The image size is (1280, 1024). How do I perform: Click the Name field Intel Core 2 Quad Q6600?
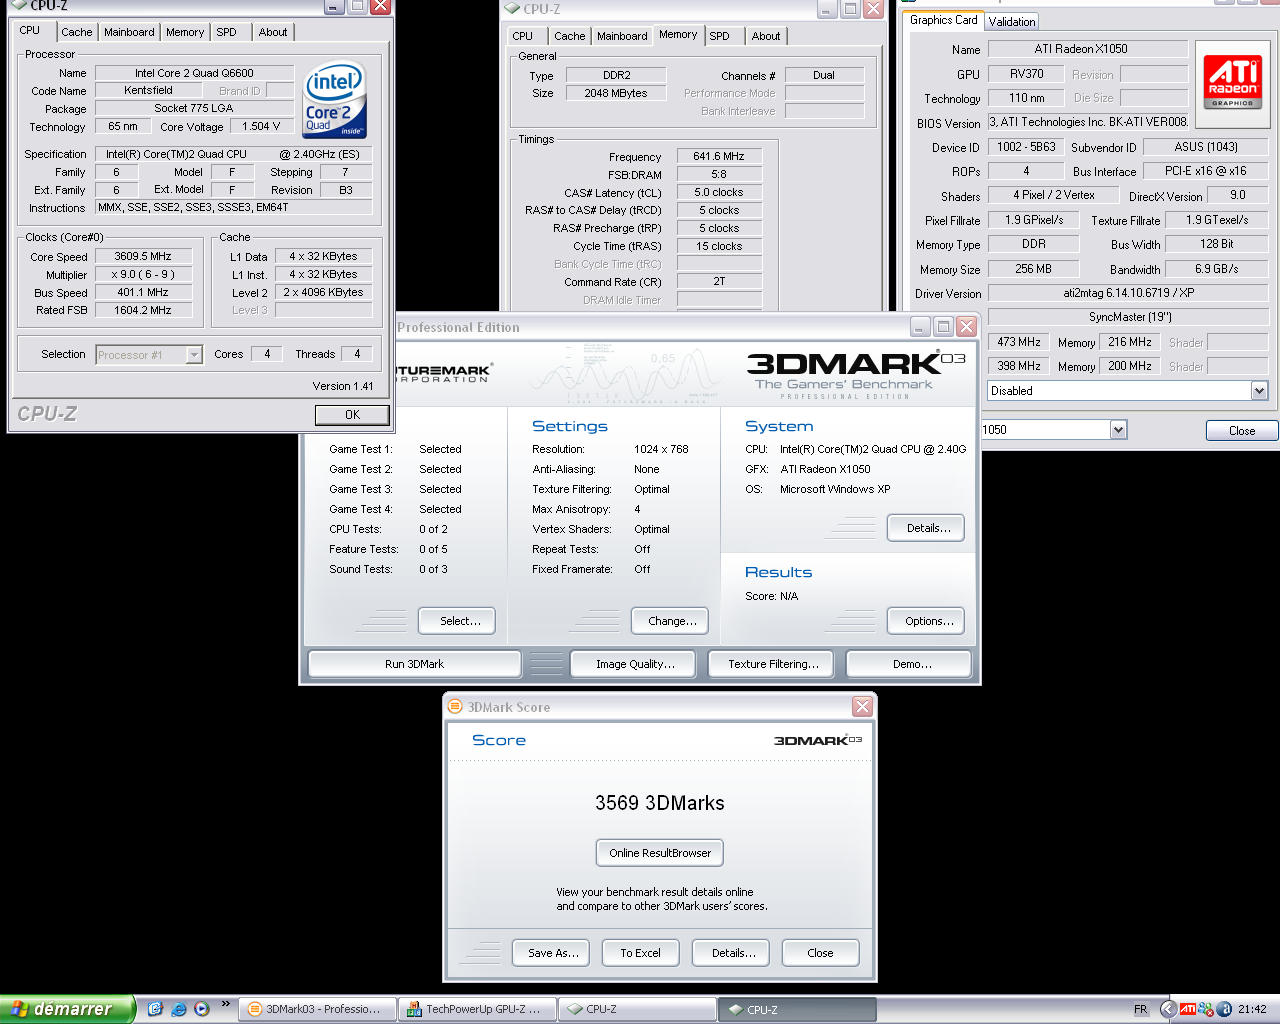(194, 73)
